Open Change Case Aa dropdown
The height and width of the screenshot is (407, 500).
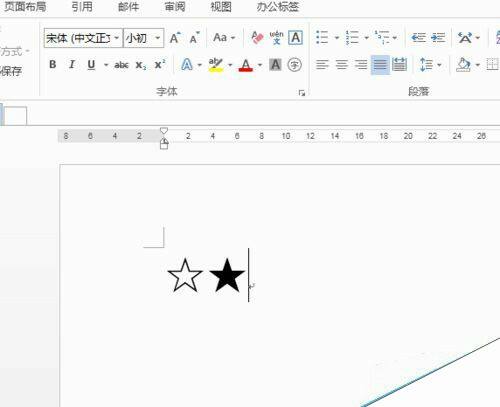click(224, 38)
